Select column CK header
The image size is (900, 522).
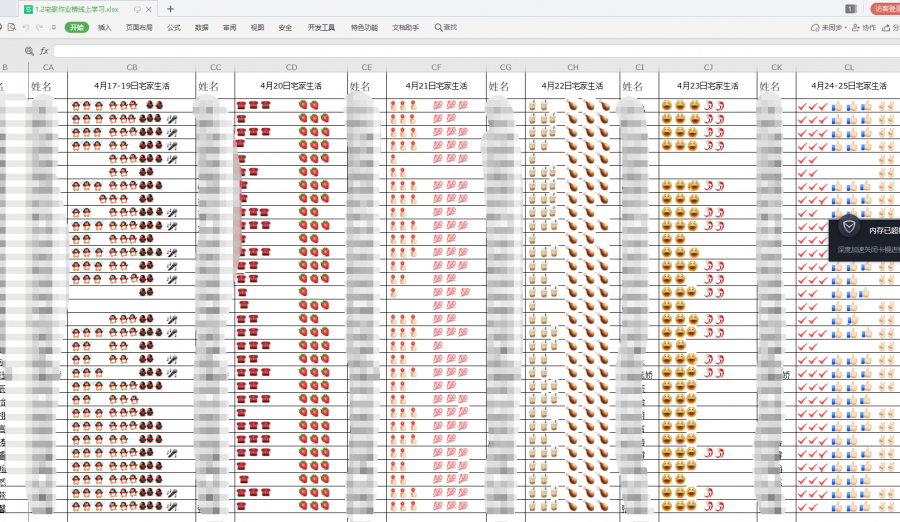click(x=777, y=67)
